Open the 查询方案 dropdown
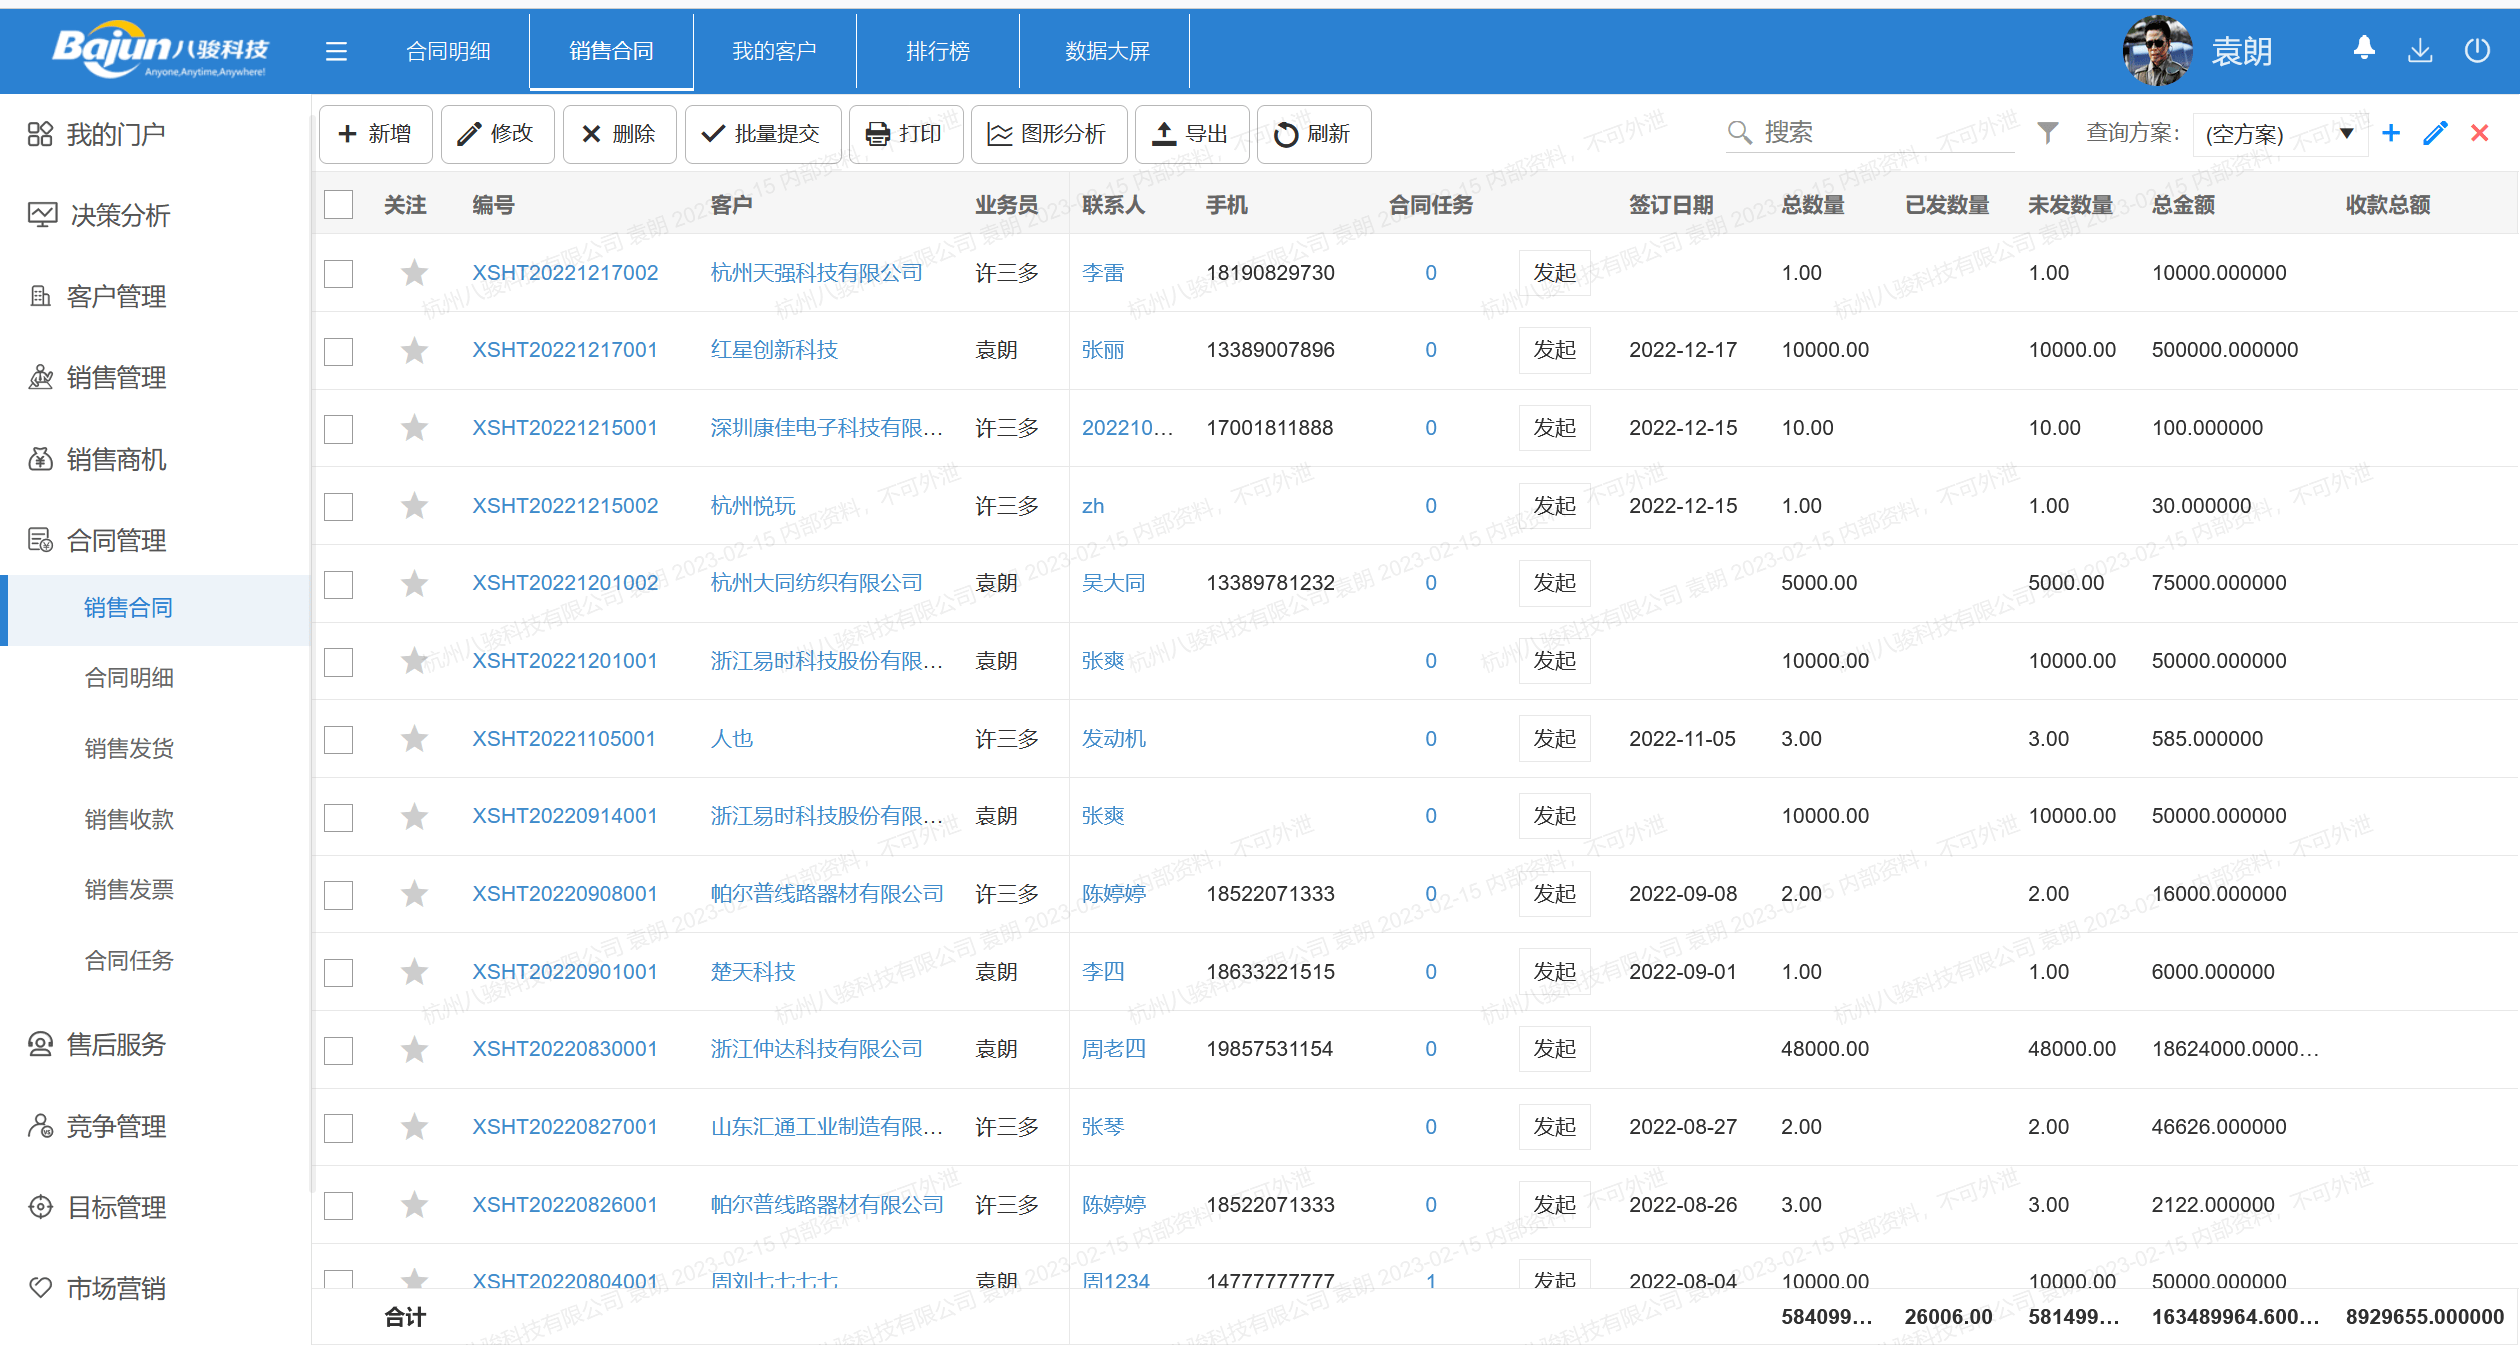Screen dimensions: 2520x1345 click(x=2279, y=134)
